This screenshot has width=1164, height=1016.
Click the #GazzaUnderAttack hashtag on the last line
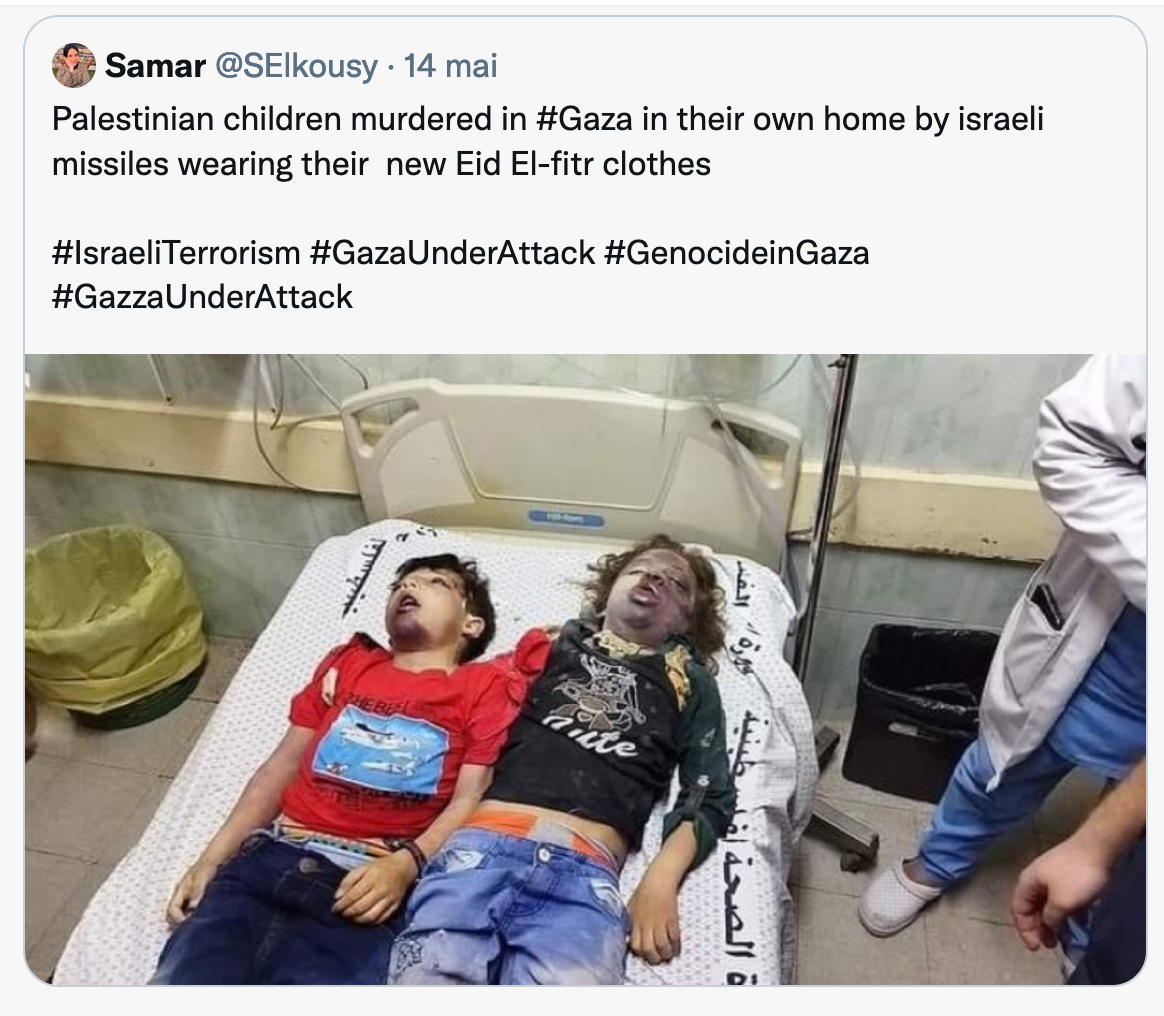click(x=203, y=298)
